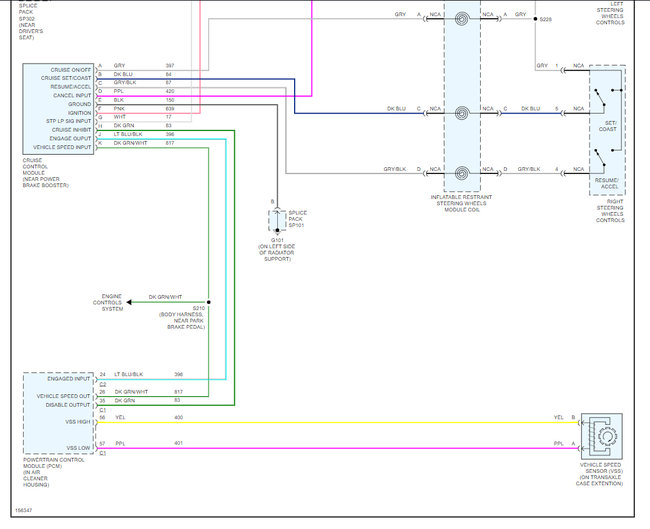
Task: Click the Cruise Control Module caption text
Action: coord(46,172)
